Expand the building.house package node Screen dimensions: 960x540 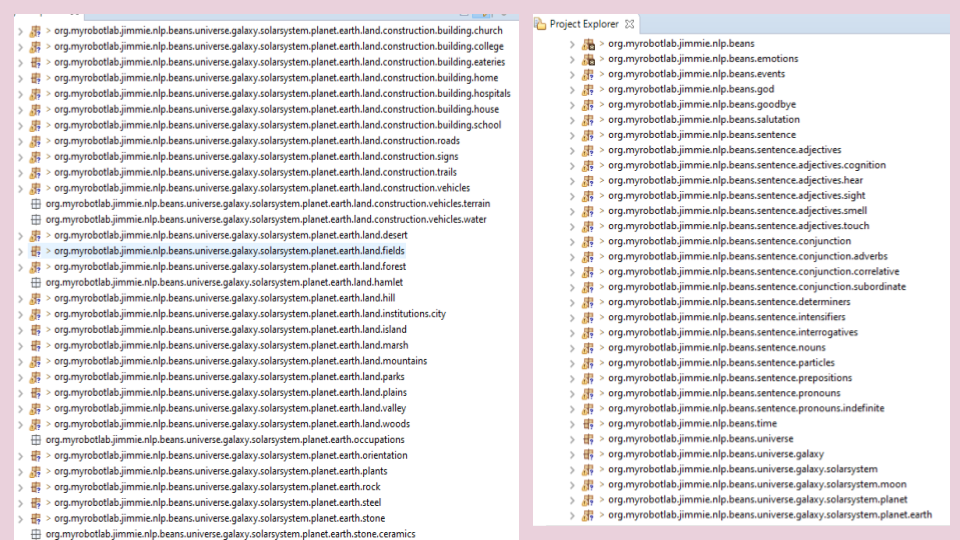pyautogui.click(x=20, y=110)
